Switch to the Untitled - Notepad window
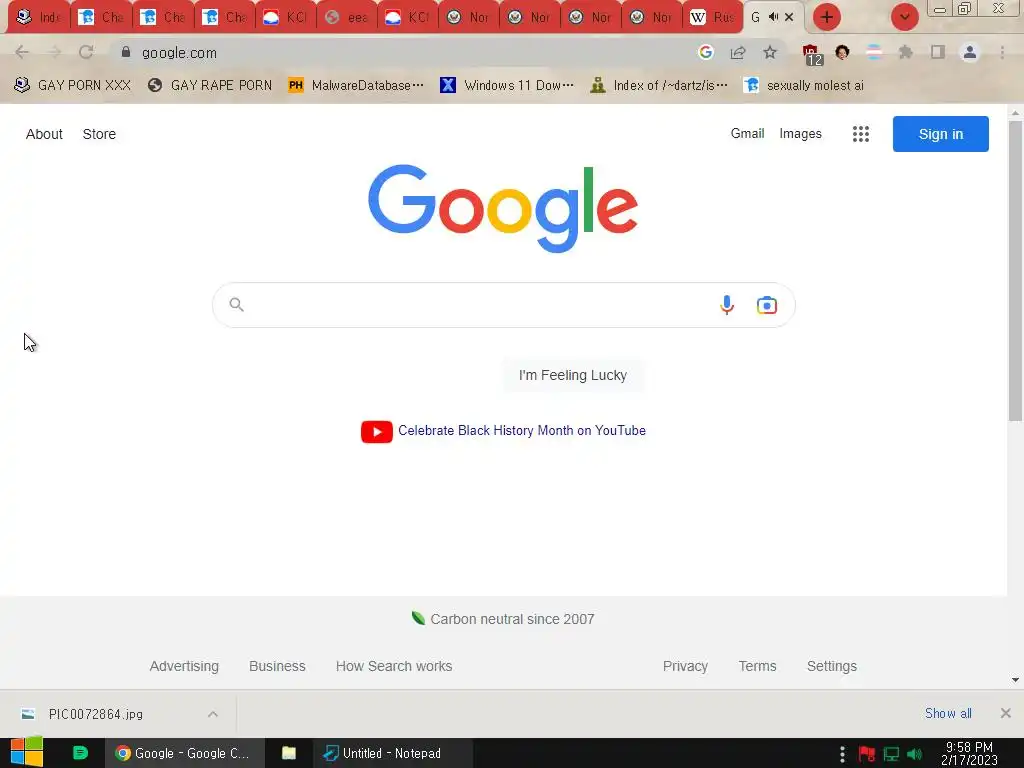The height and width of the screenshot is (768, 1024). pos(391,753)
